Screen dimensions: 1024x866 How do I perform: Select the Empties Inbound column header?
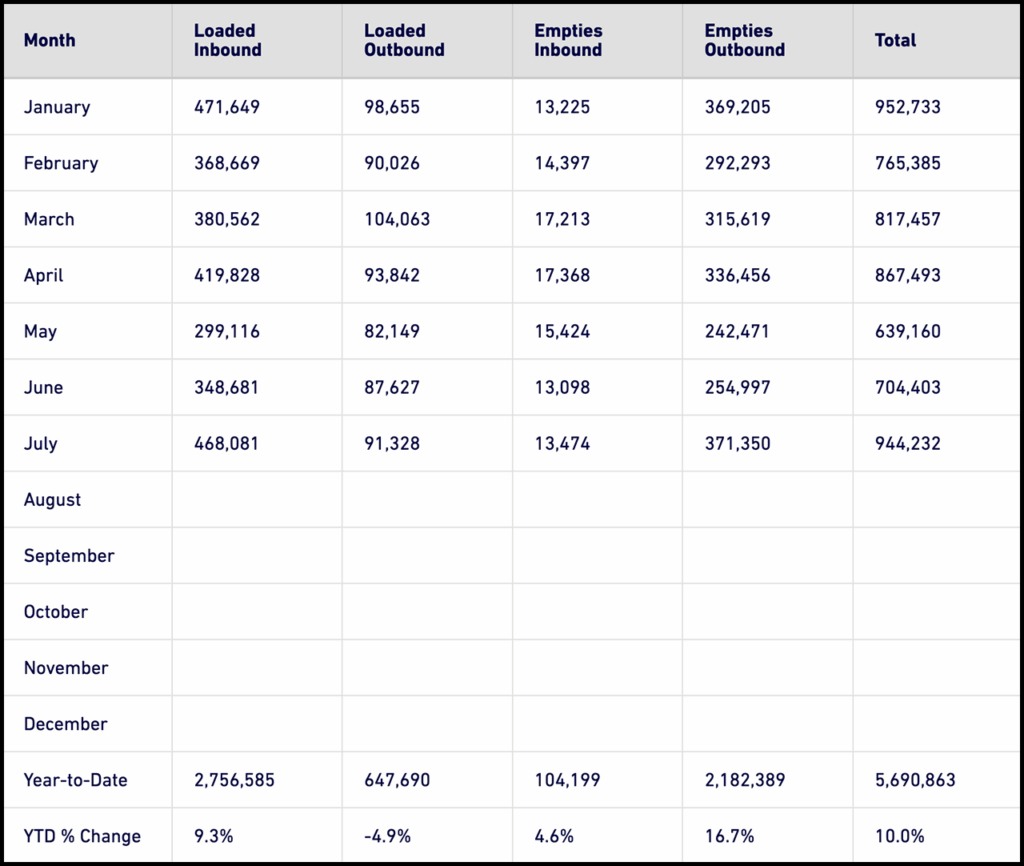568,41
